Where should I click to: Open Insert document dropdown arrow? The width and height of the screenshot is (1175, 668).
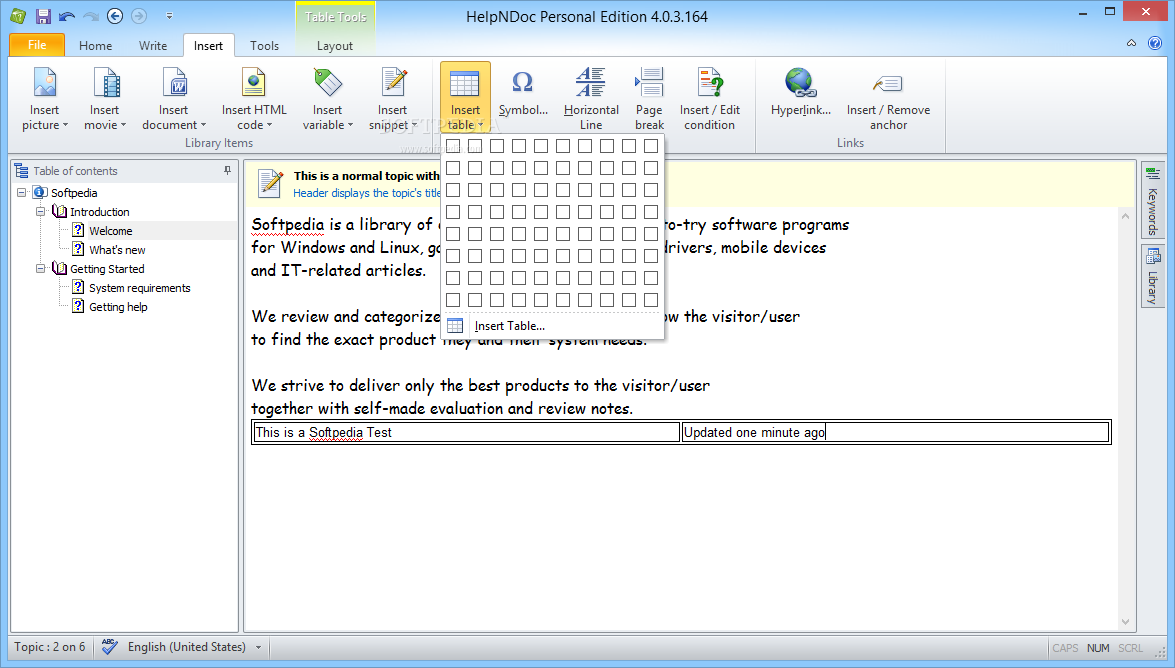203,125
